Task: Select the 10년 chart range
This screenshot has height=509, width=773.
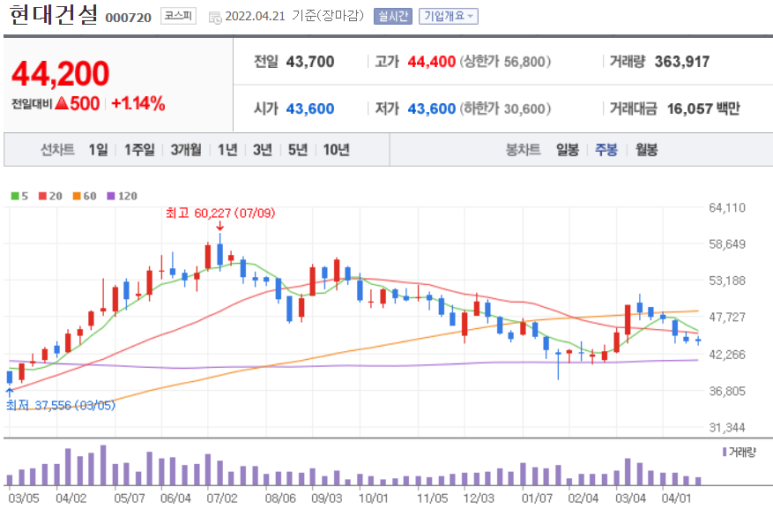Action: [336, 150]
